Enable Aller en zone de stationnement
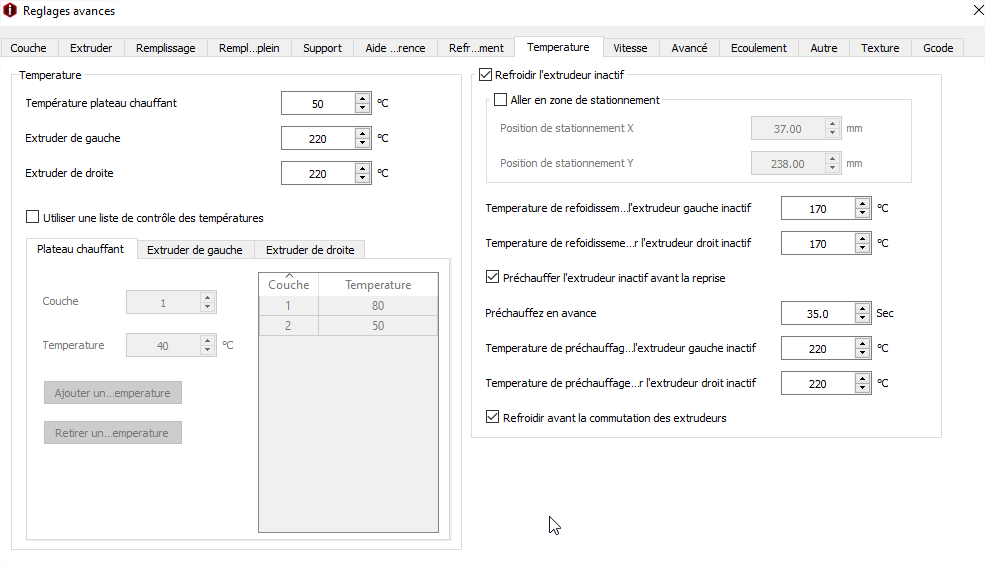 point(501,100)
